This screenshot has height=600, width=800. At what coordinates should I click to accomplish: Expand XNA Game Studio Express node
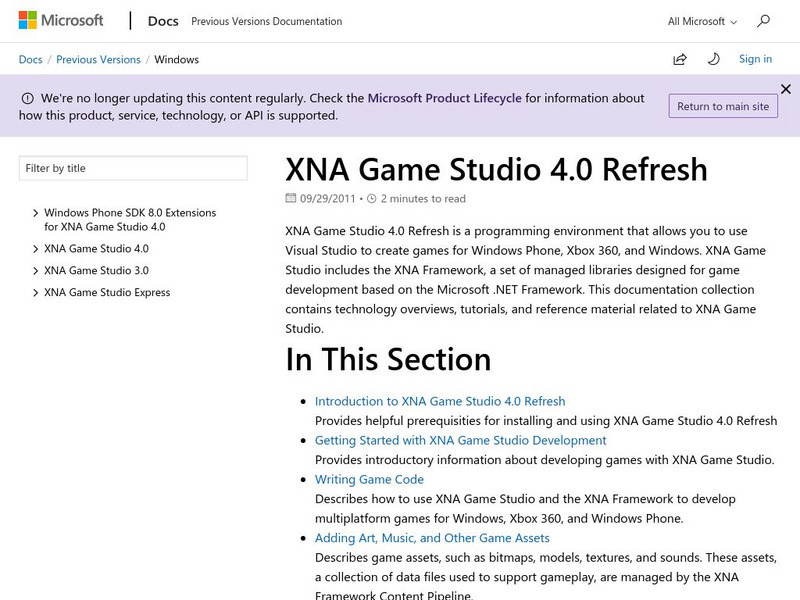[36, 293]
